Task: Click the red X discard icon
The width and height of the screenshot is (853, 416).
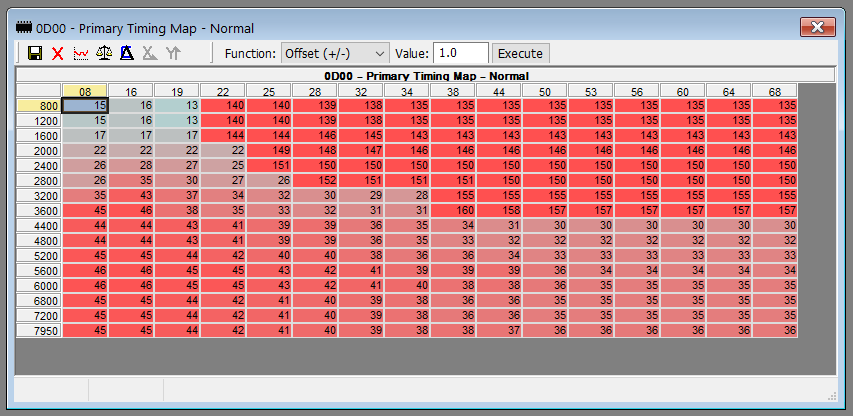Action: pyautogui.click(x=57, y=53)
